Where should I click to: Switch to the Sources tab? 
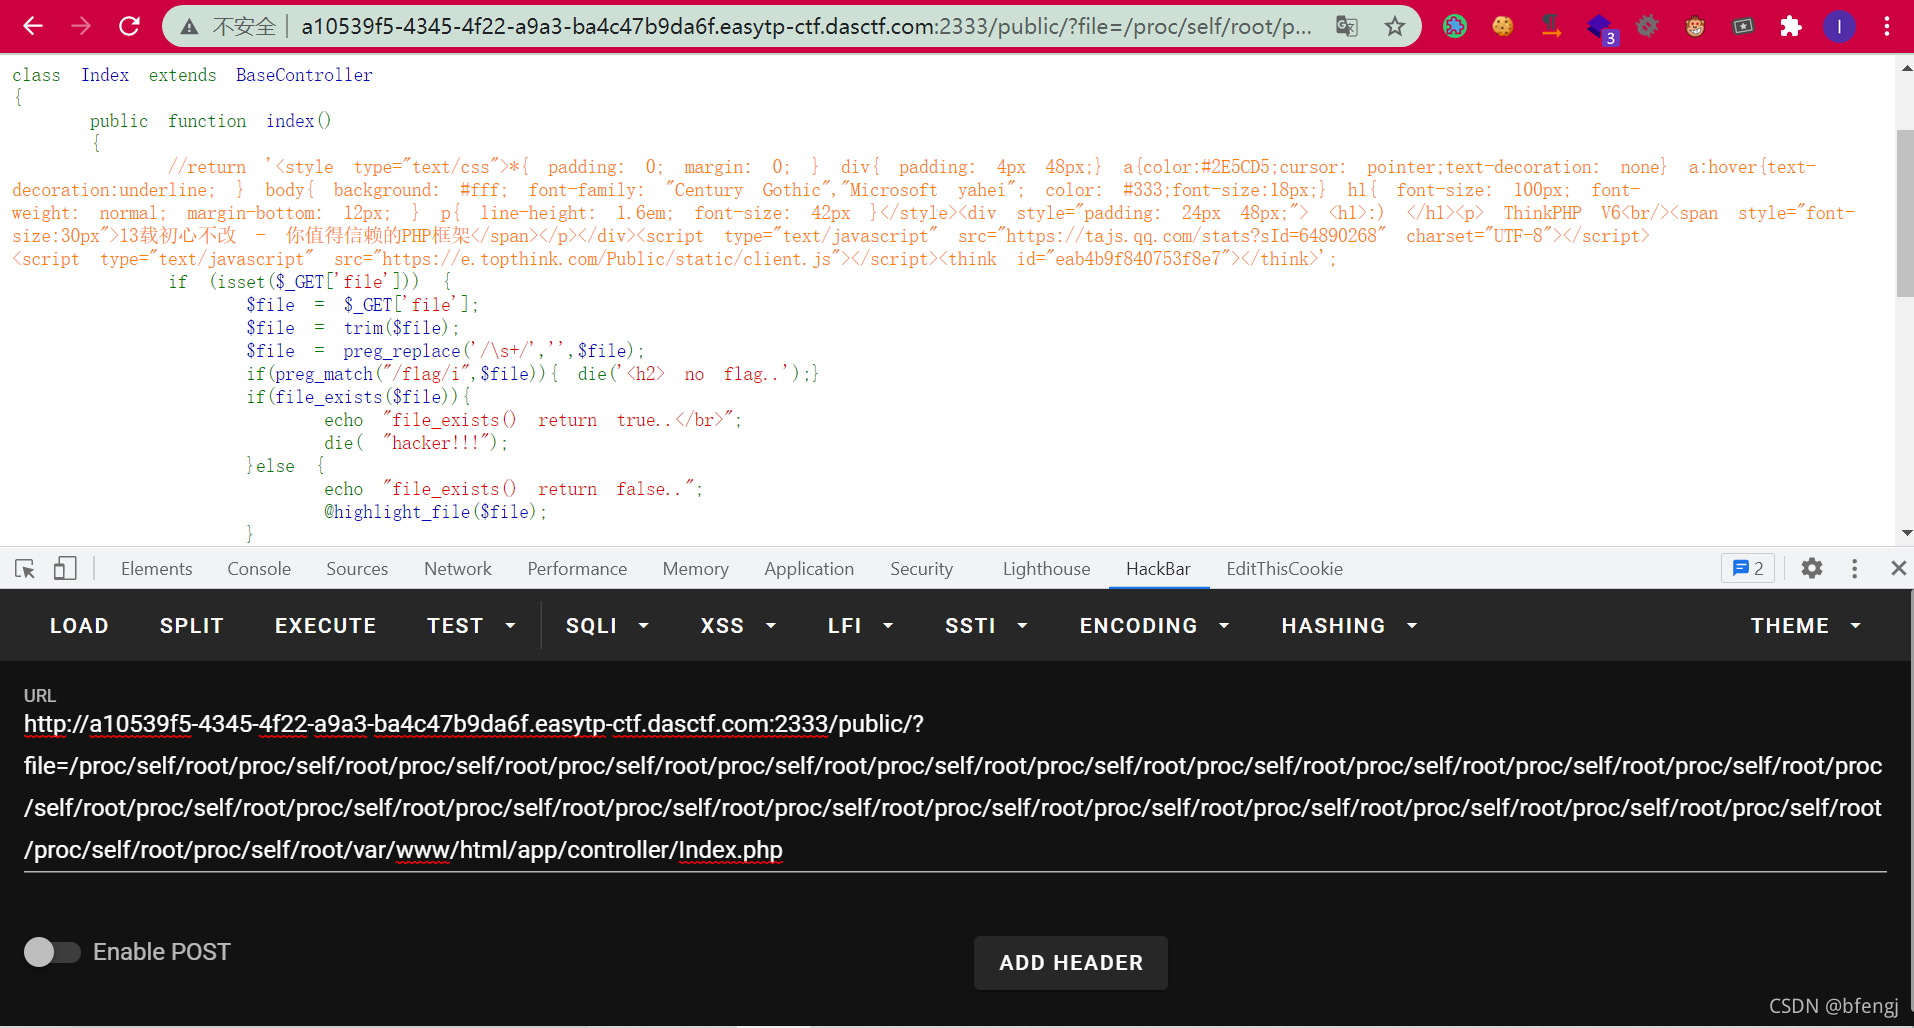(357, 569)
